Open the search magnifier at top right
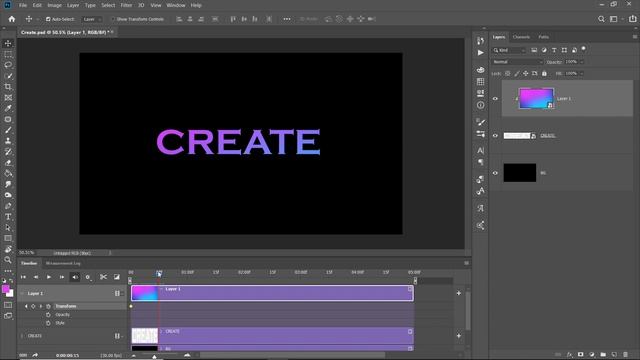The width and height of the screenshot is (640, 360). click(x=601, y=19)
